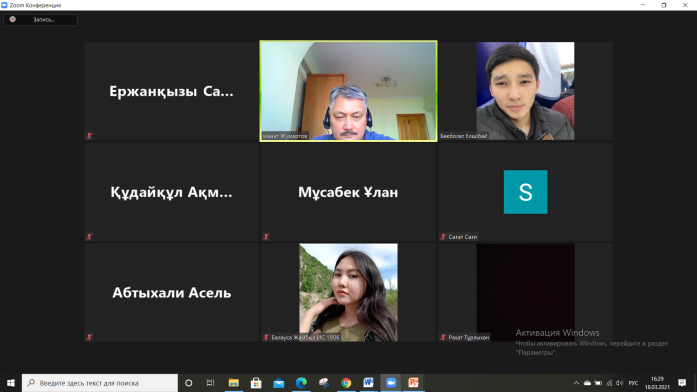This screenshot has height=392, width=697.
Task: Open the Cortana circle icon
Action: click(x=188, y=383)
